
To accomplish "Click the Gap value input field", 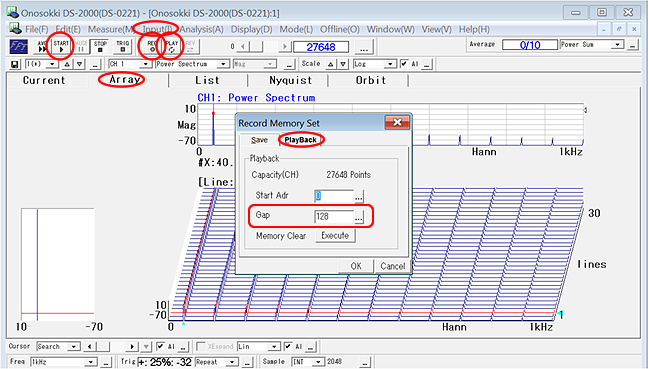I will pyautogui.click(x=334, y=216).
